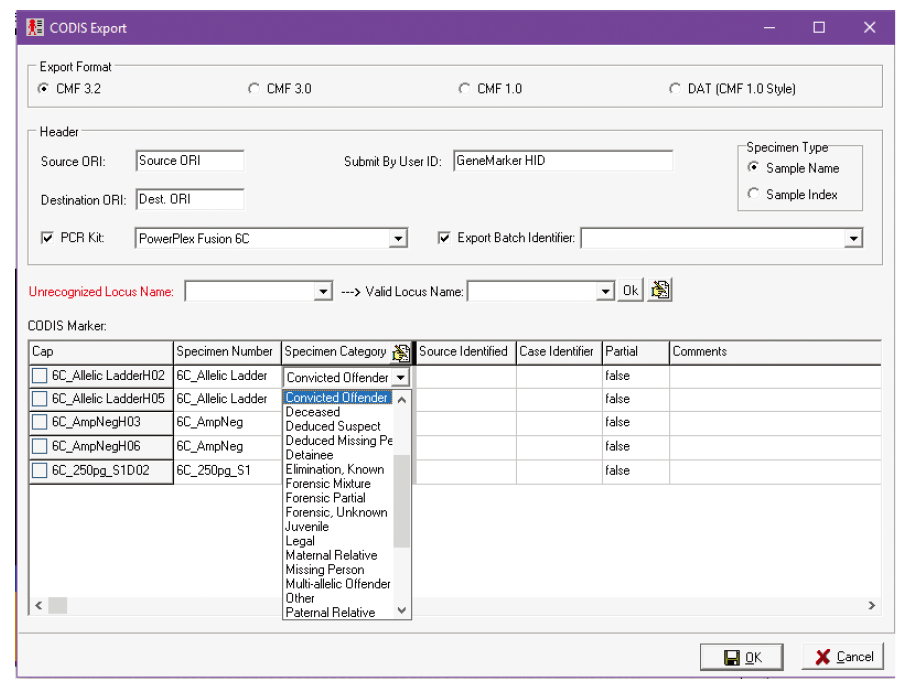
Task: Expand the Valid Locus Name dropdown
Action: (606, 291)
